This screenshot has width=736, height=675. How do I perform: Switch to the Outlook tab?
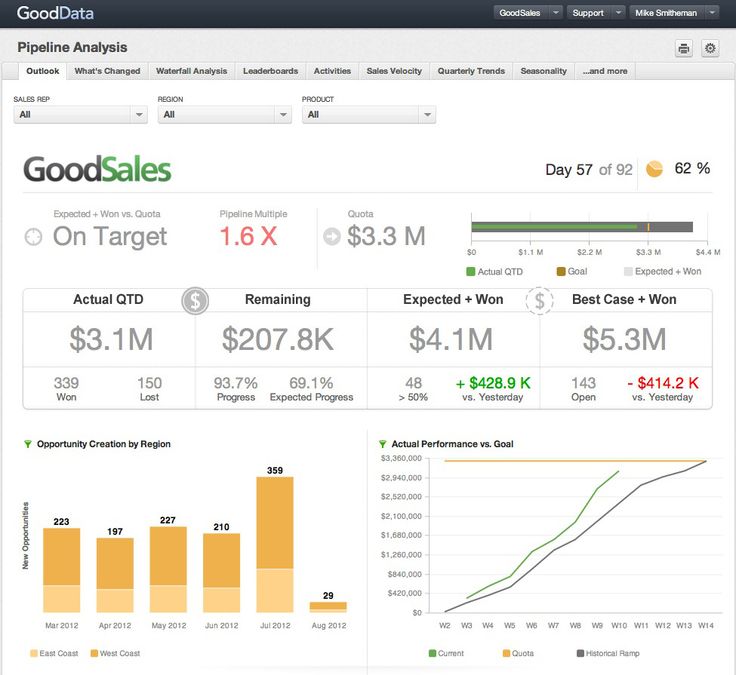point(43,71)
